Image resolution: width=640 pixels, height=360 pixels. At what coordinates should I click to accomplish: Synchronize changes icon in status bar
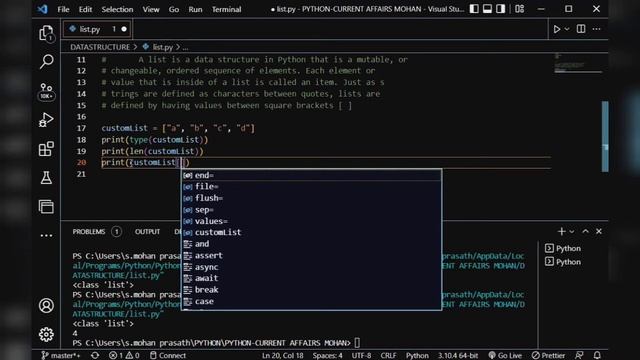pos(95,355)
